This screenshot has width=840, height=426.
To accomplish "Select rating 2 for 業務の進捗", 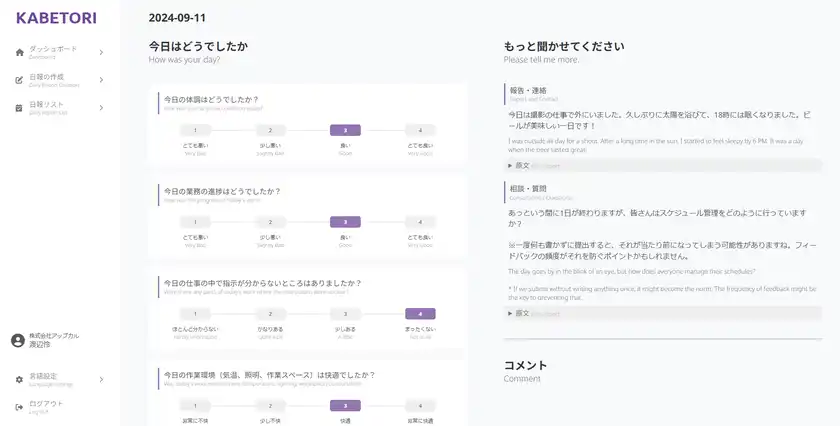I will (x=271, y=222).
